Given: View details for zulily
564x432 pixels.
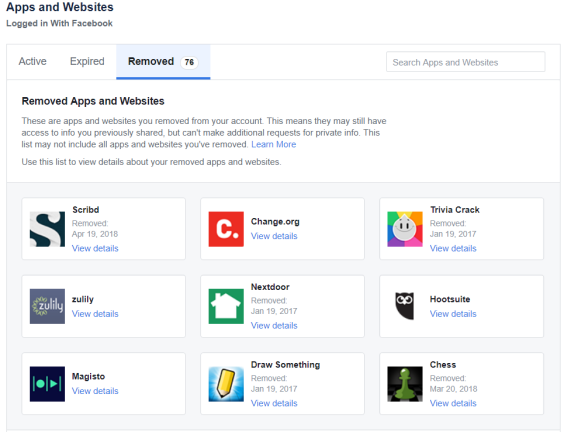Looking at the screenshot, I should click(95, 314).
